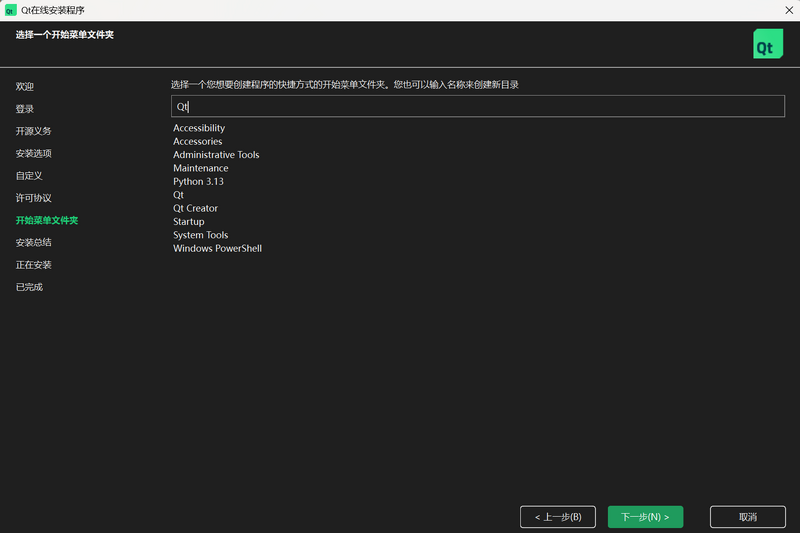Choose Administrative Tools from the list

(216, 155)
